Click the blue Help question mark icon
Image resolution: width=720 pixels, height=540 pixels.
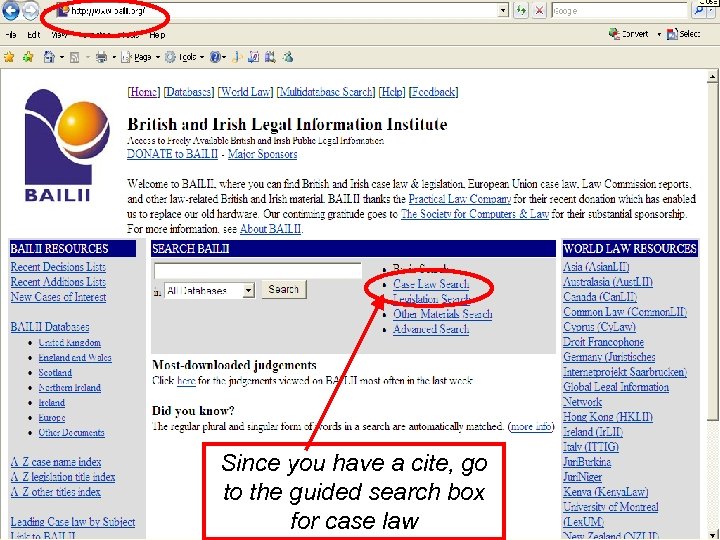(x=214, y=57)
